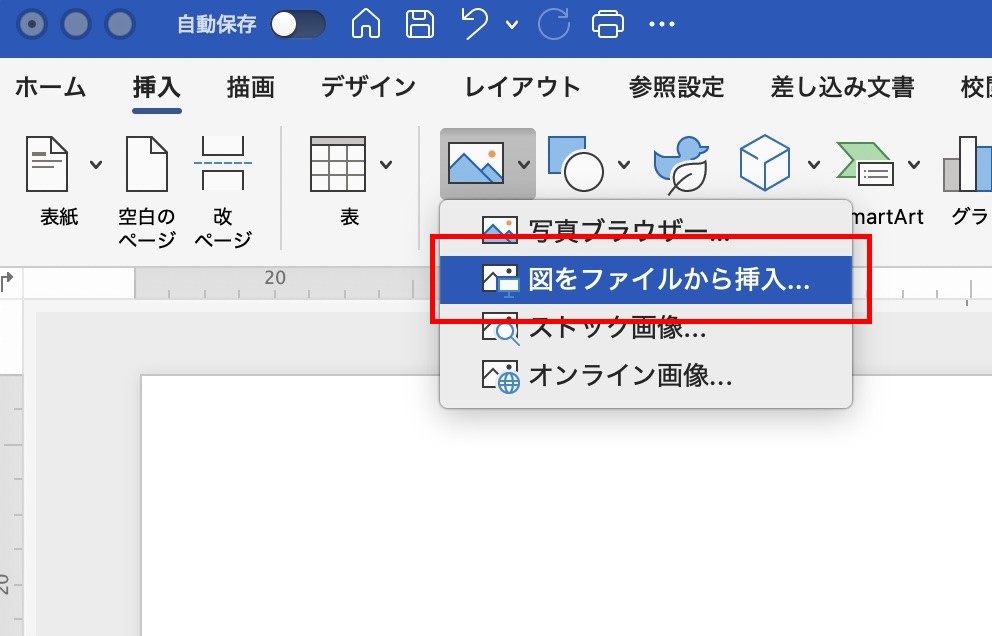Click the Save disk icon
The width and height of the screenshot is (992, 636).
click(x=420, y=24)
